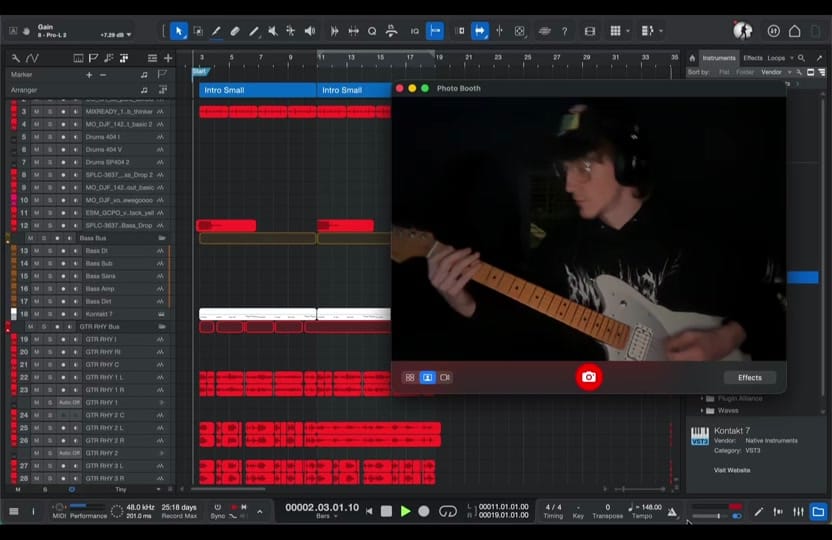Mute the GTR RHY C track
The image size is (832, 540).
click(x=37, y=364)
